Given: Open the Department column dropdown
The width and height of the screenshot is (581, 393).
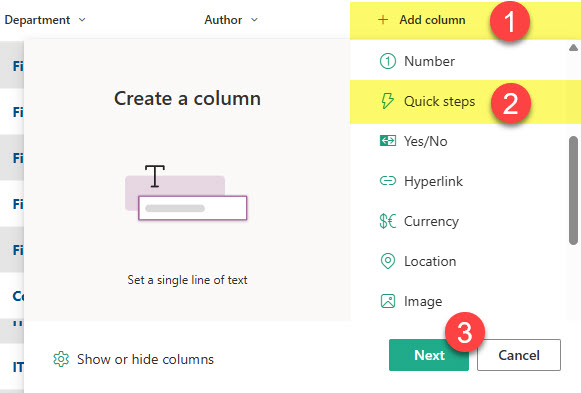Looking at the screenshot, I should click(x=82, y=20).
